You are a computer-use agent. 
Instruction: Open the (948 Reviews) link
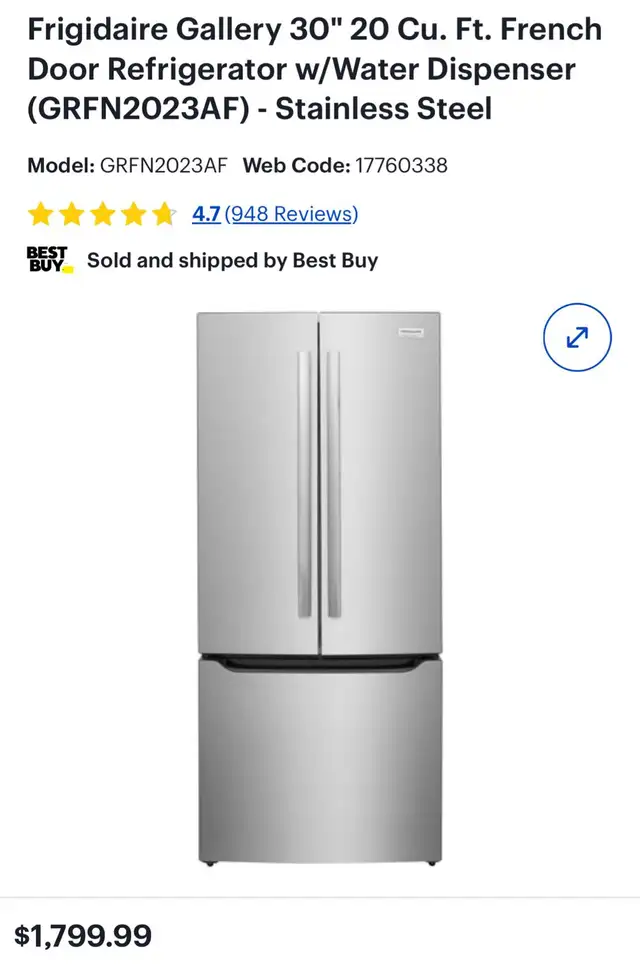(292, 214)
